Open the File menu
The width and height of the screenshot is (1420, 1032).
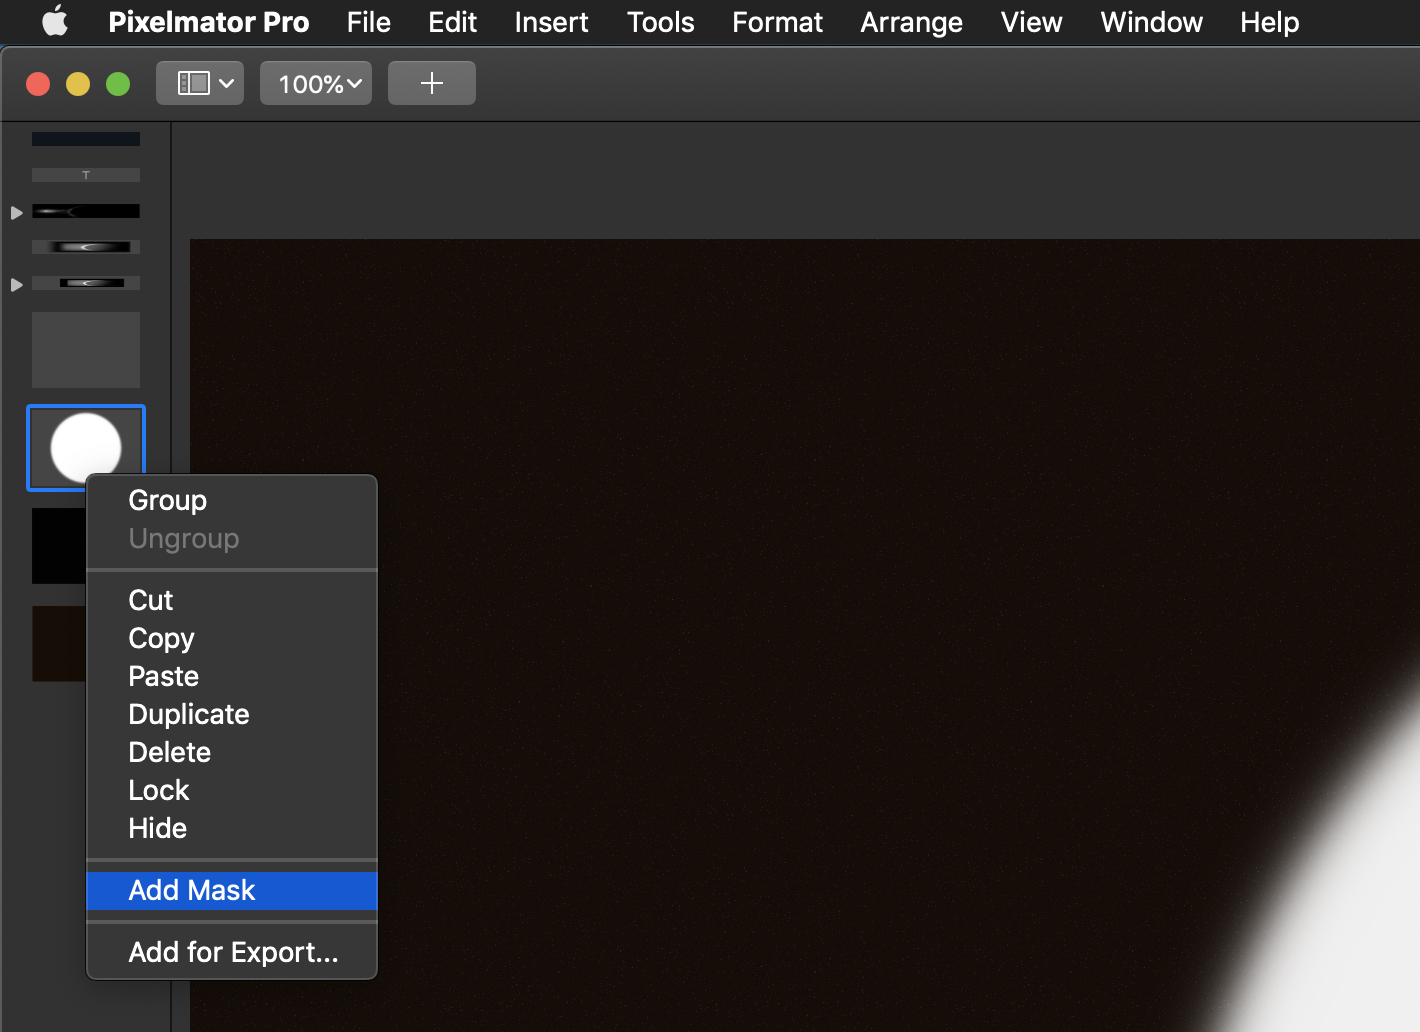[x=368, y=22]
